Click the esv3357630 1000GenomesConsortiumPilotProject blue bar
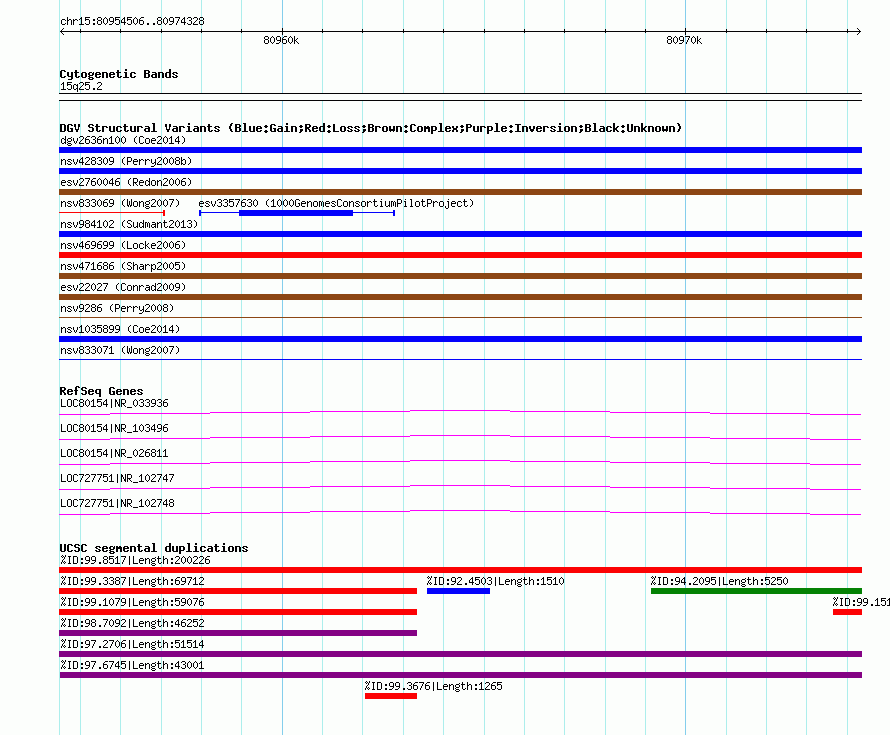 click(x=296, y=213)
